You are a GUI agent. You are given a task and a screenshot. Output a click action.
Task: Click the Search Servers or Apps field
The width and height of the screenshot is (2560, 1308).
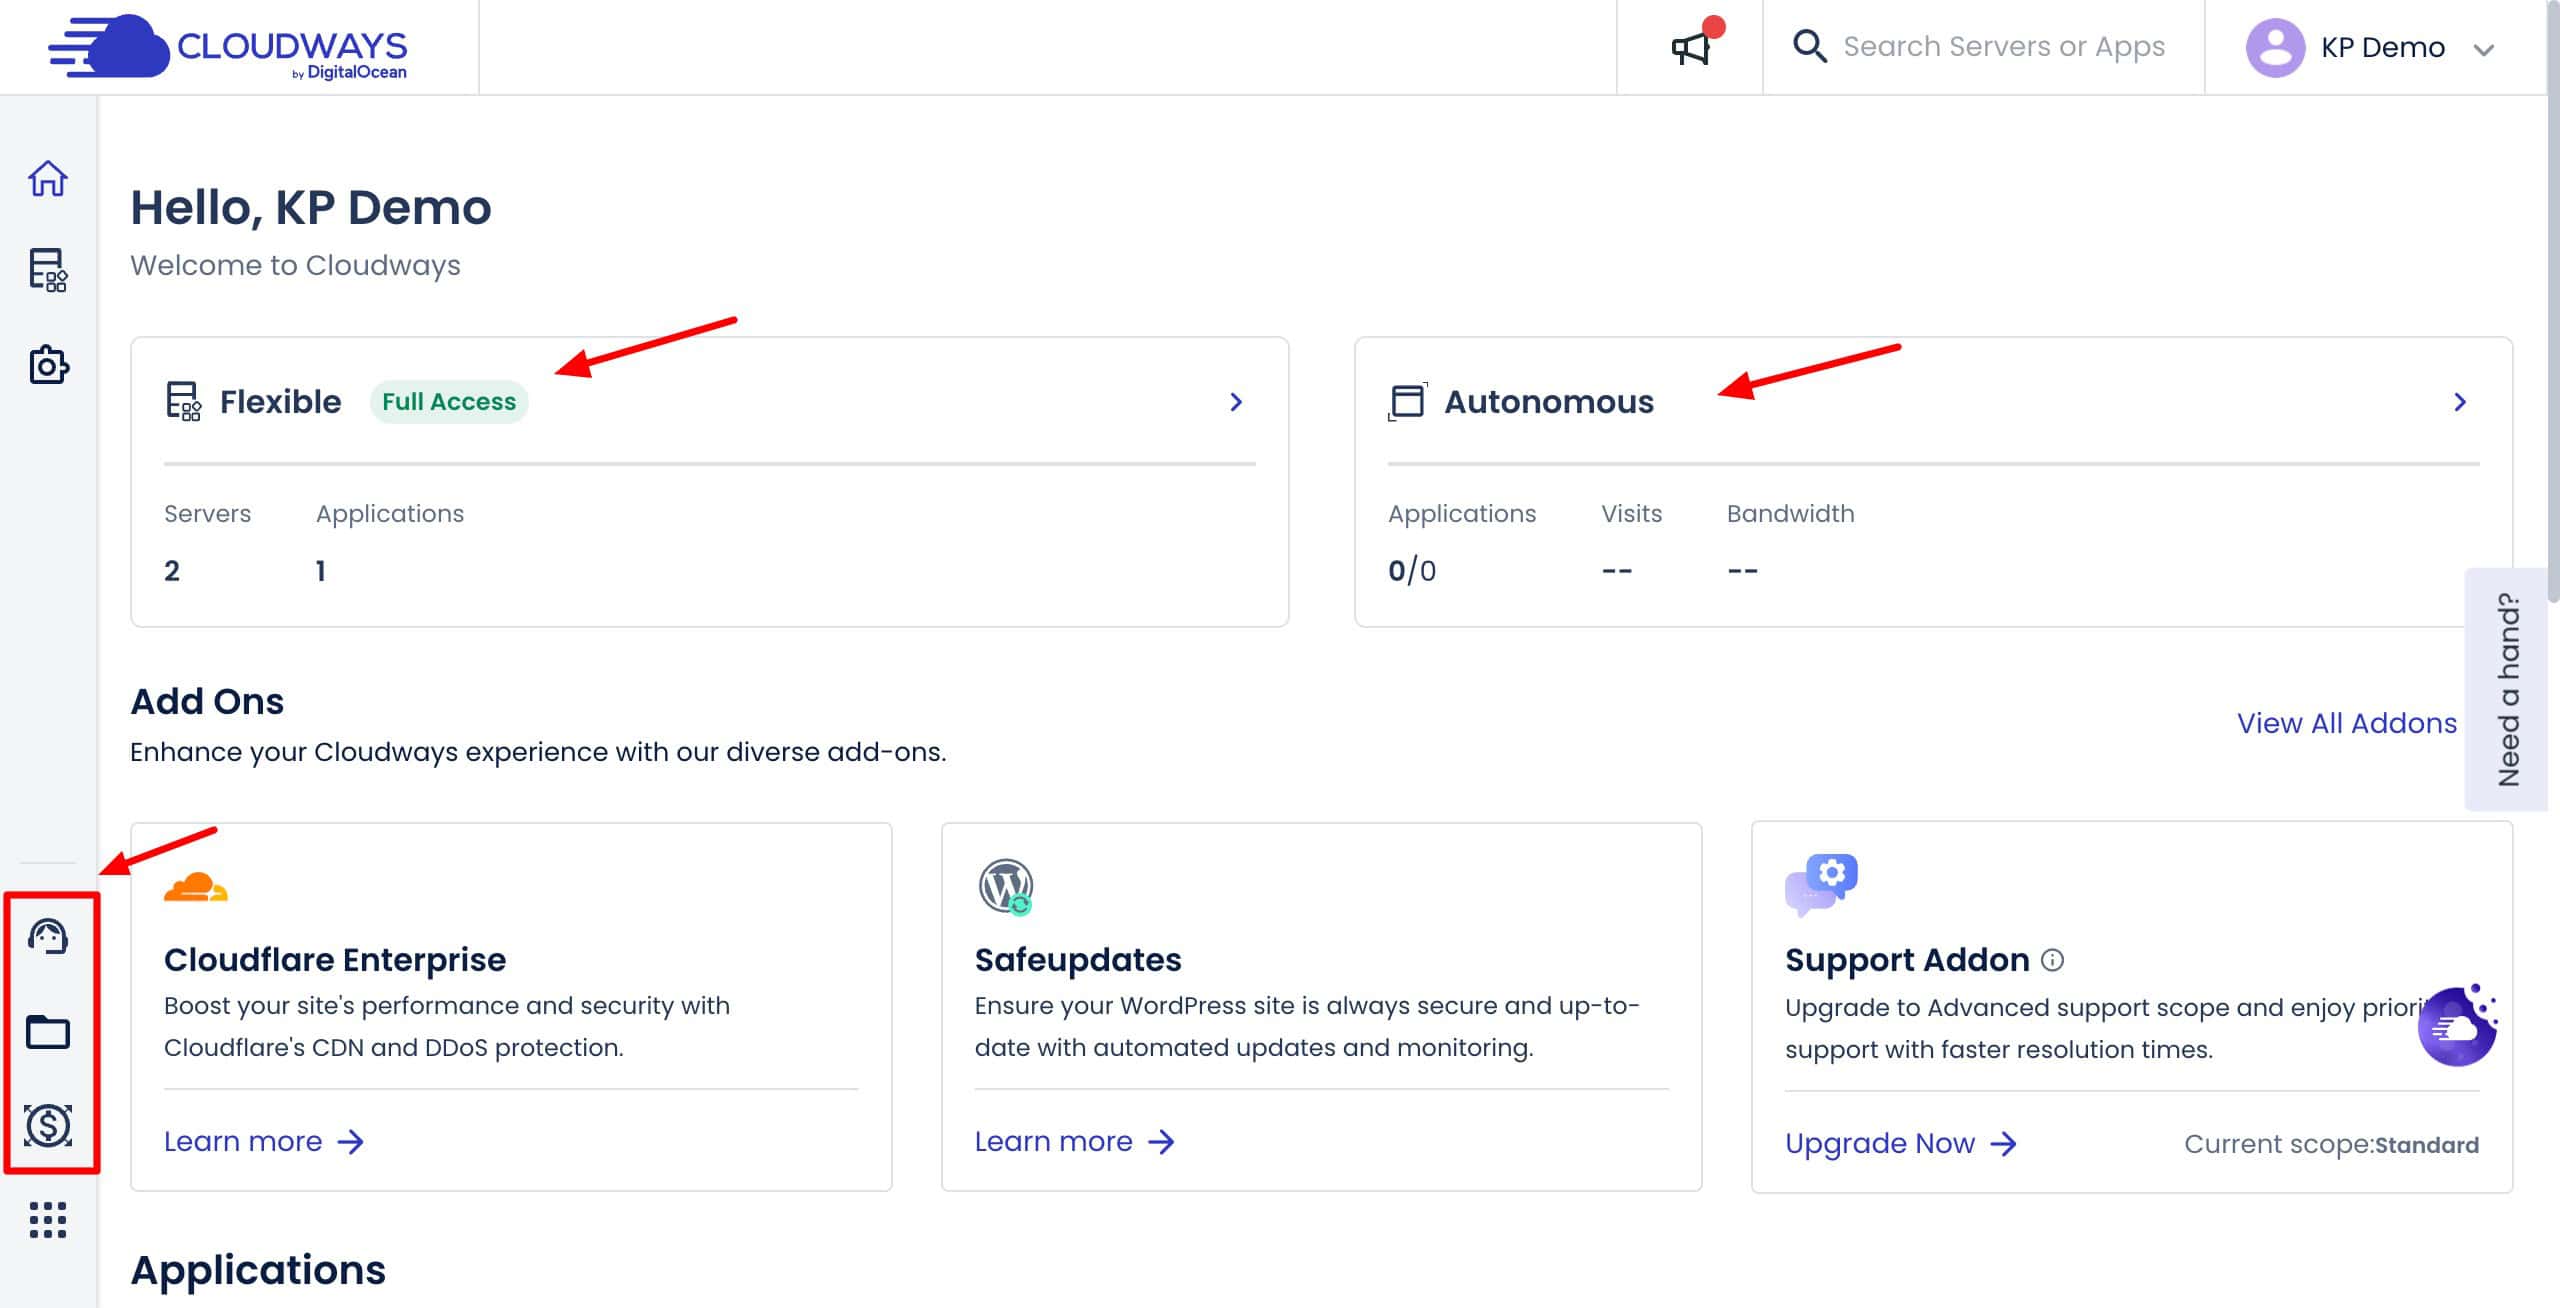tap(2003, 47)
